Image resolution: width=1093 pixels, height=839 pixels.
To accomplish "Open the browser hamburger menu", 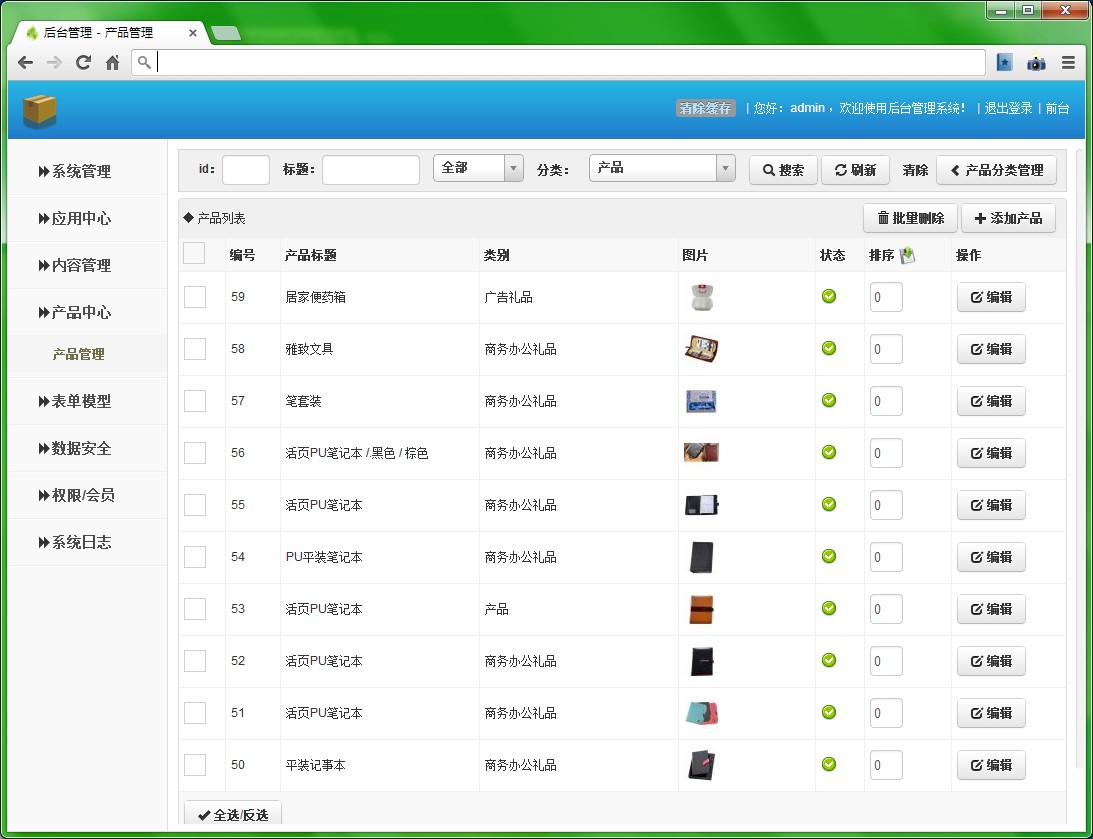I will click(1068, 63).
